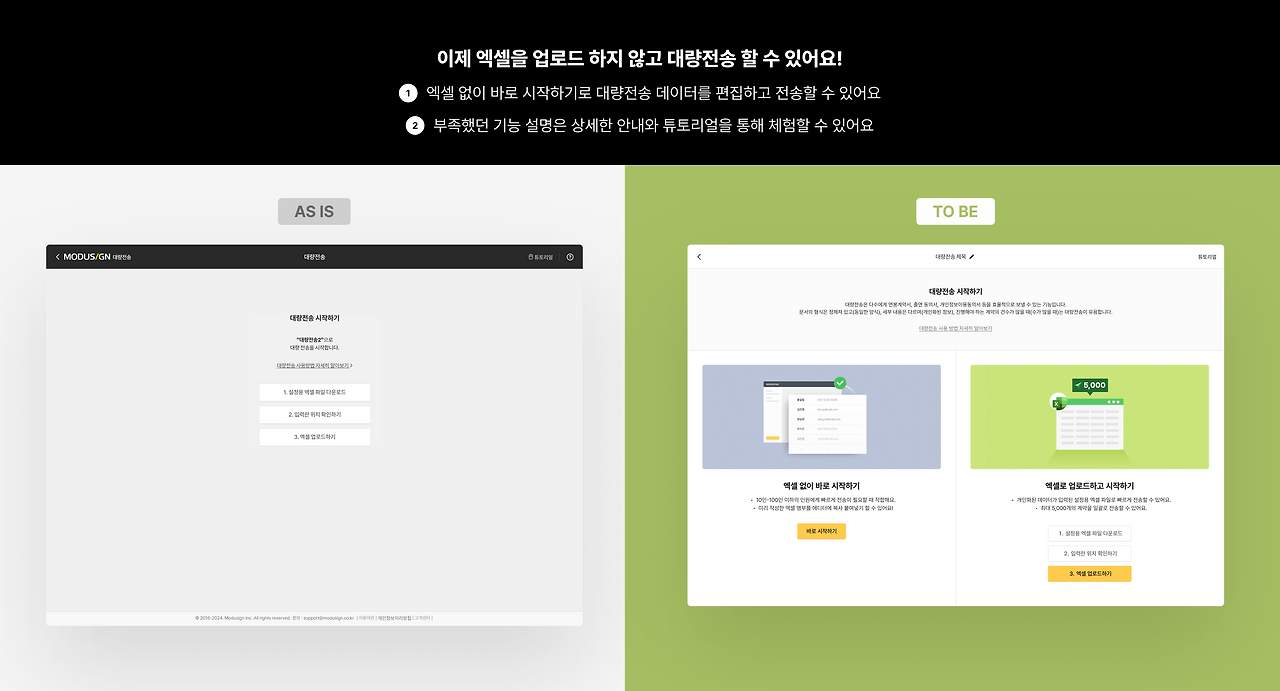Viewport: 1280px width, 691px height.
Task: Click the 2. 입력란 위치 확인하기 step button
Action: click(x=1089, y=551)
